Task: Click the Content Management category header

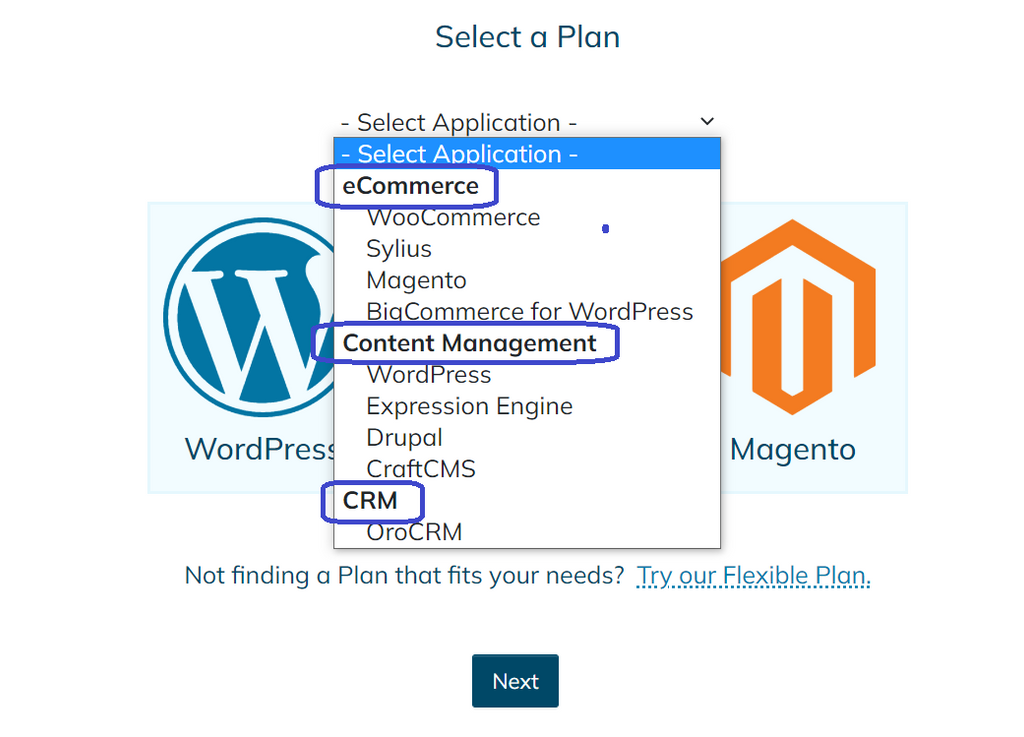Action: pyautogui.click(x=467, y=343)
